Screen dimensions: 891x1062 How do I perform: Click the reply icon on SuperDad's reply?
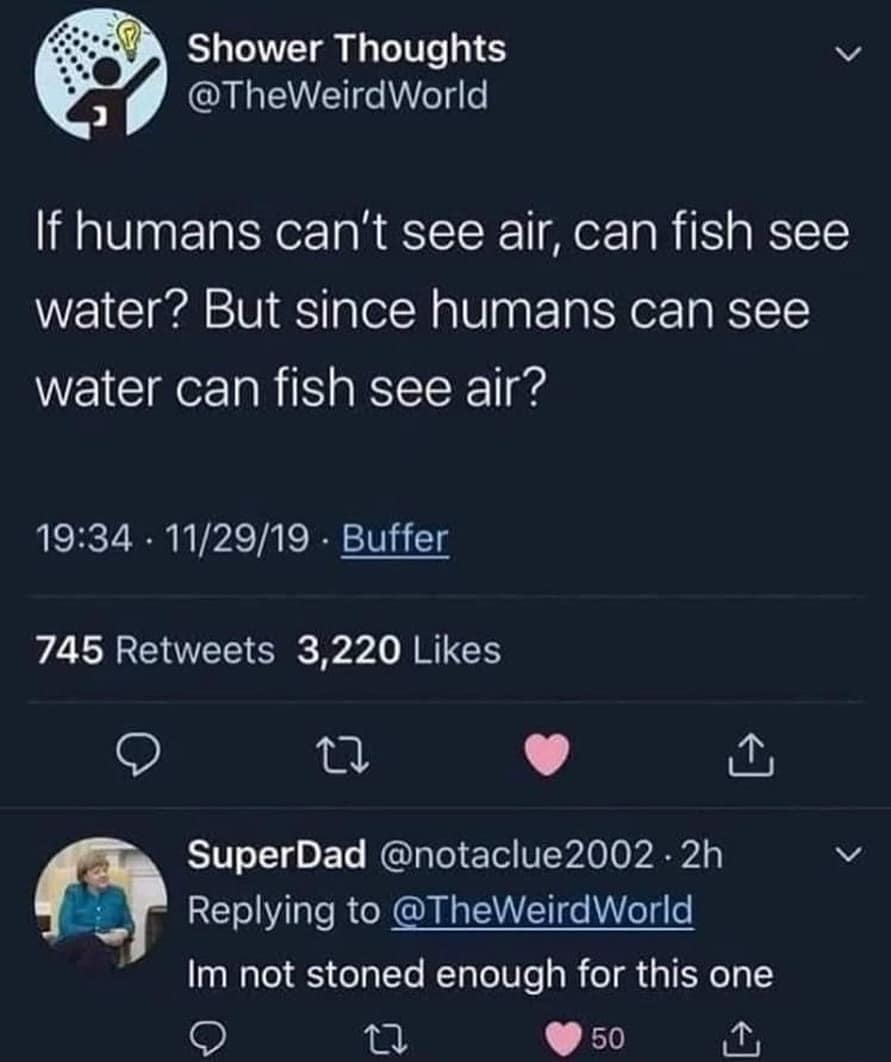tap(208, 1040)
